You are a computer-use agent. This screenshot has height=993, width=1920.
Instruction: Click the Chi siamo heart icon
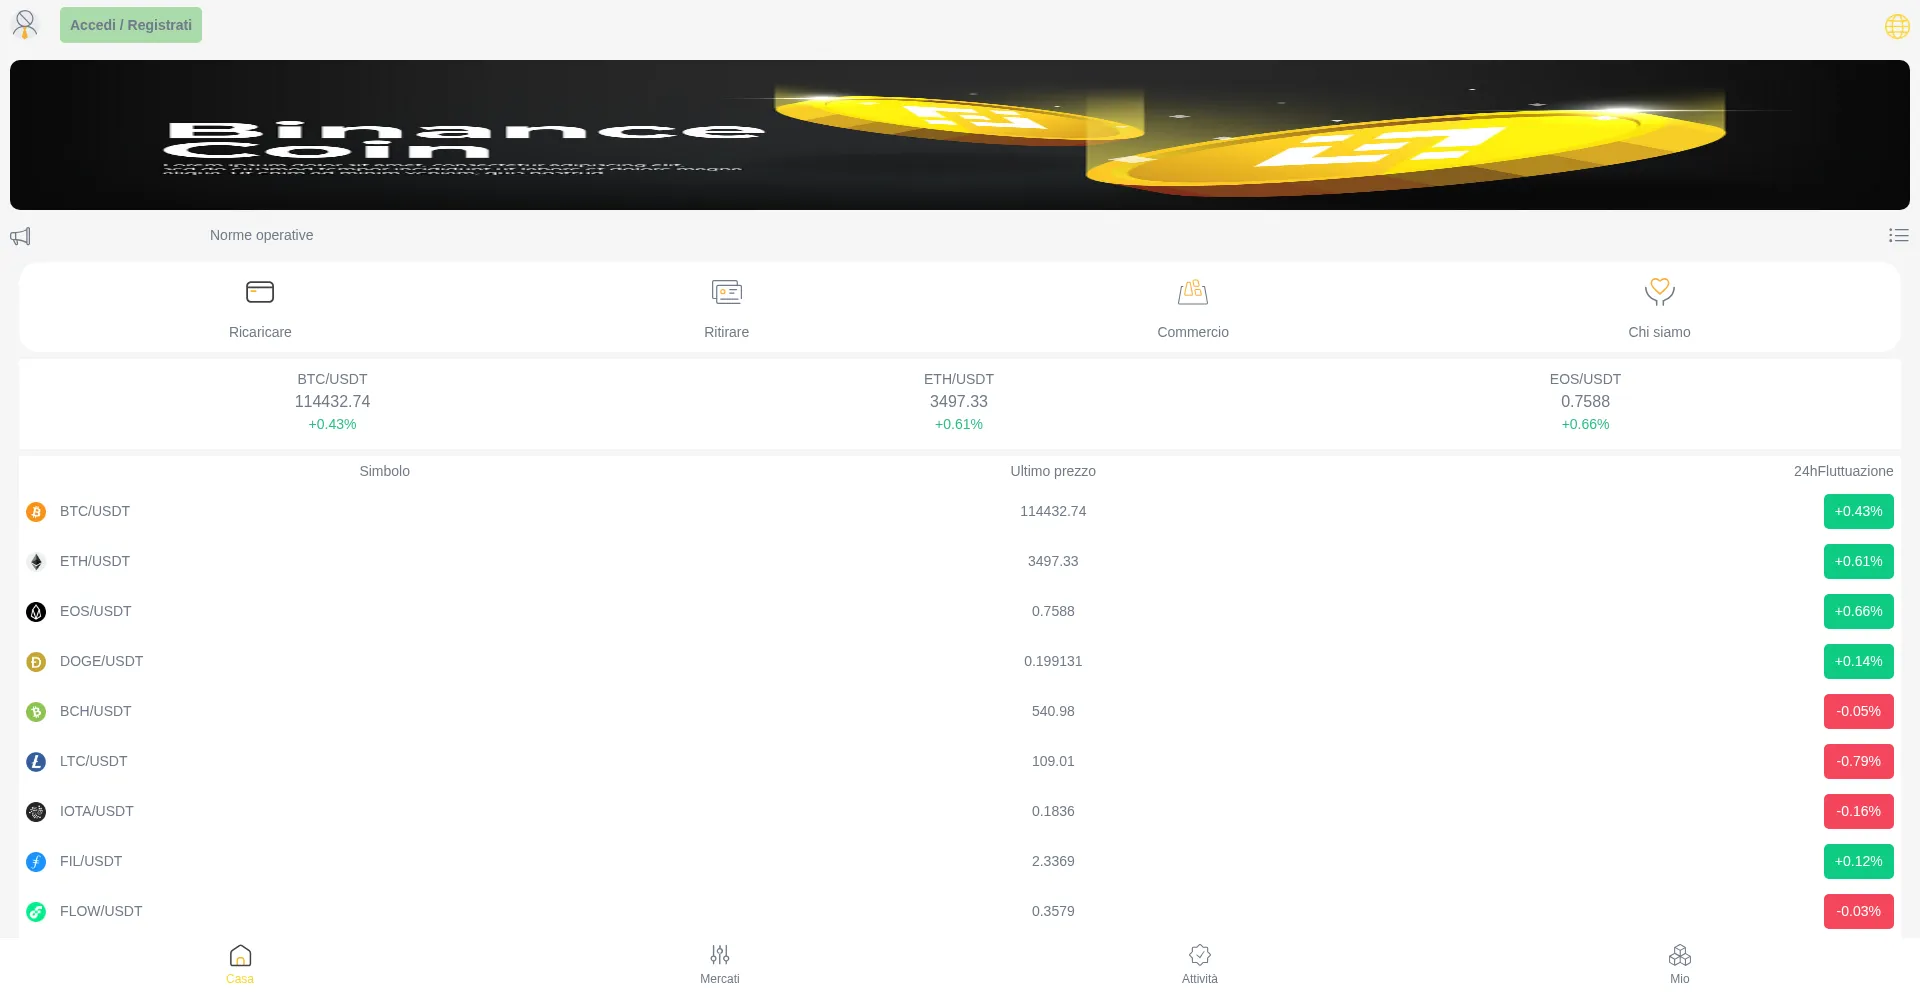click(1659, 292)
